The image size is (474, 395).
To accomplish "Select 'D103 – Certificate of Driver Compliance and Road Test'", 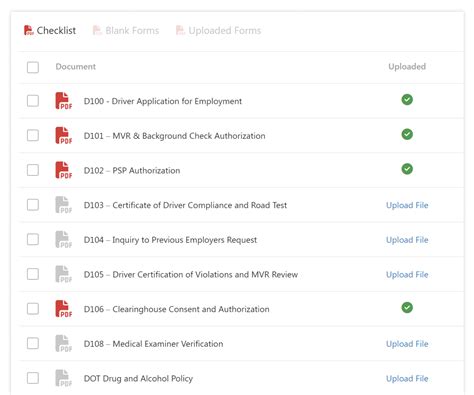I will click(x=185, y=205).
